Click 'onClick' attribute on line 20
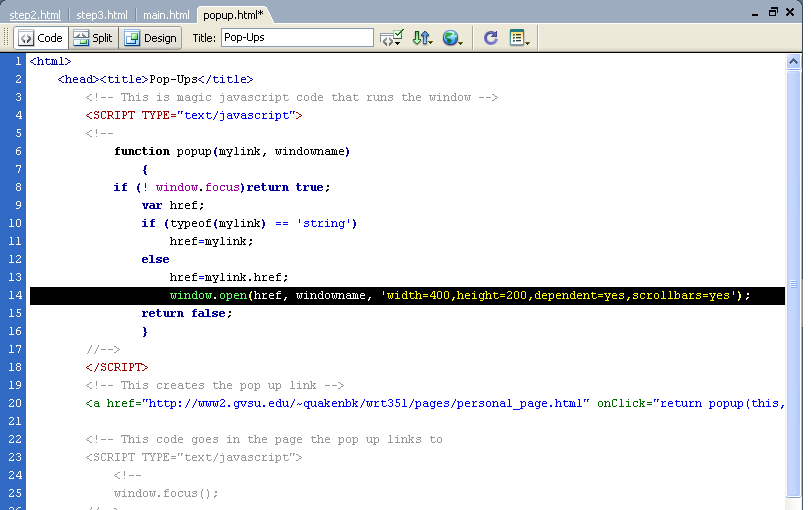811x510 pixels. (x=621, y=403)
